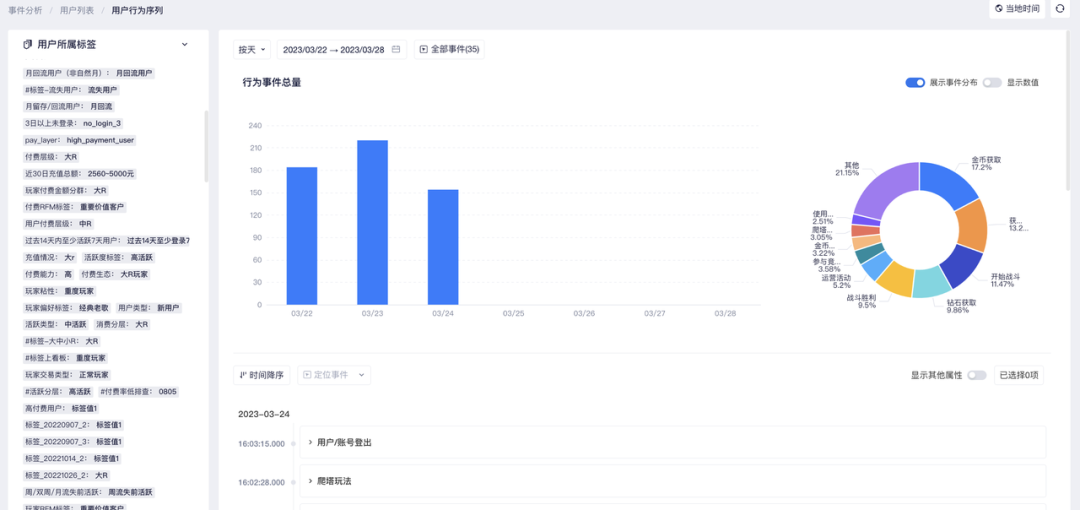Click the 用户付费层级 中R tag

(59, 224)
